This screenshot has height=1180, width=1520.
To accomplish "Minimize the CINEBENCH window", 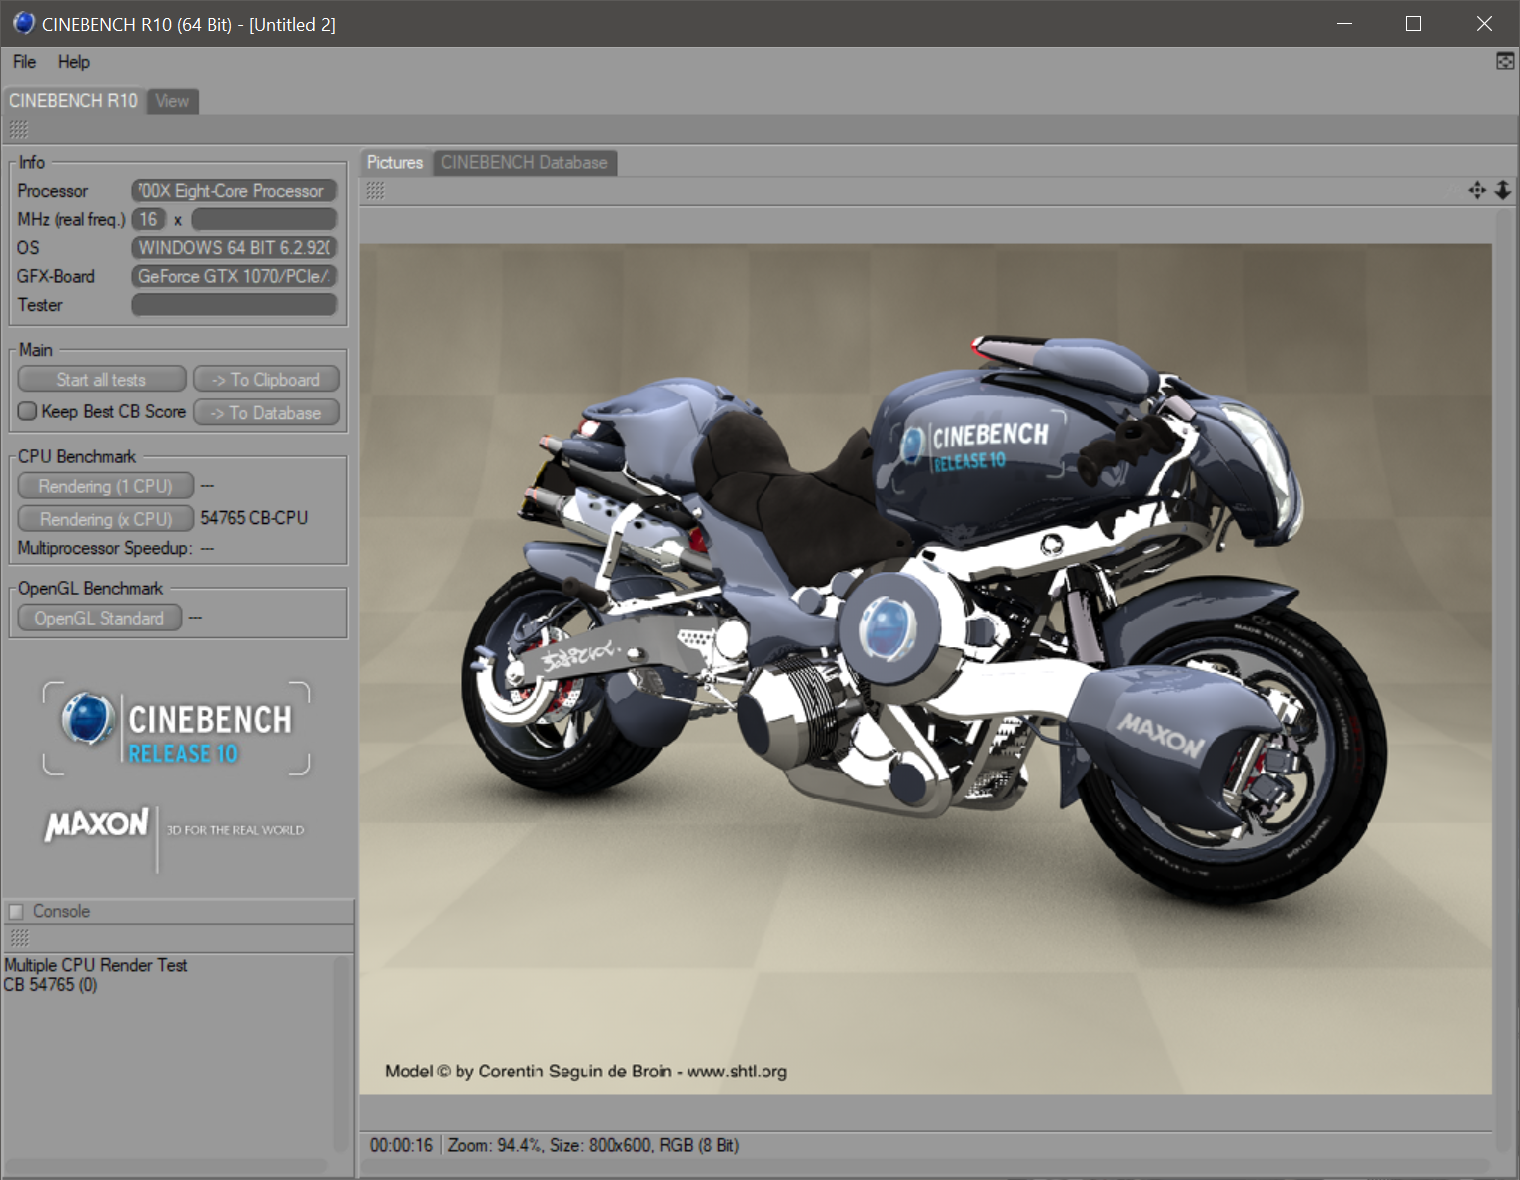I will [1344, 23].
